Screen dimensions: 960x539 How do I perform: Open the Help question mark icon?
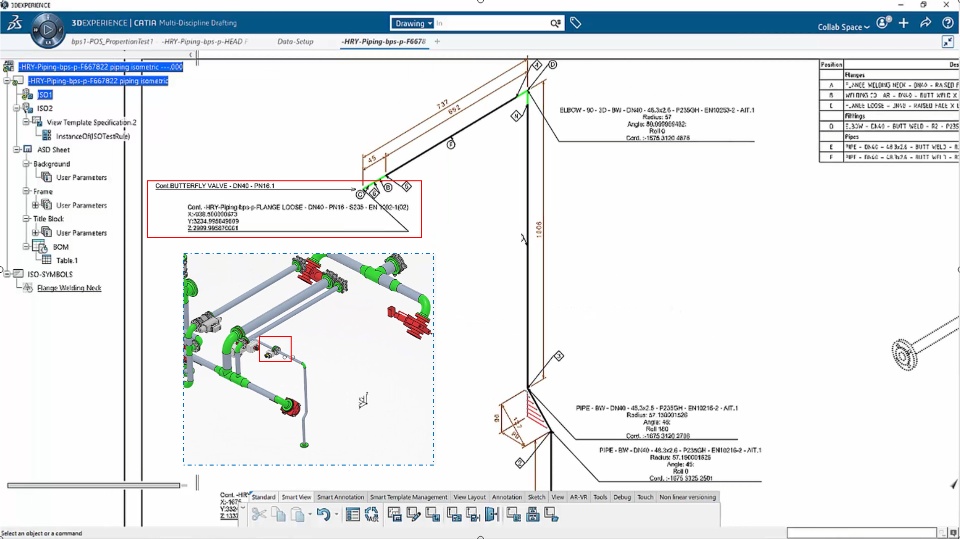tap(947, 23)
